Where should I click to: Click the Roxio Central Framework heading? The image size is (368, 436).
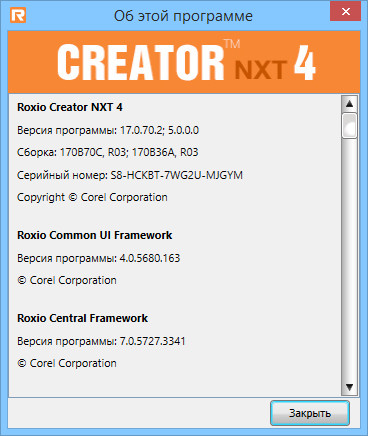[82, 318]
